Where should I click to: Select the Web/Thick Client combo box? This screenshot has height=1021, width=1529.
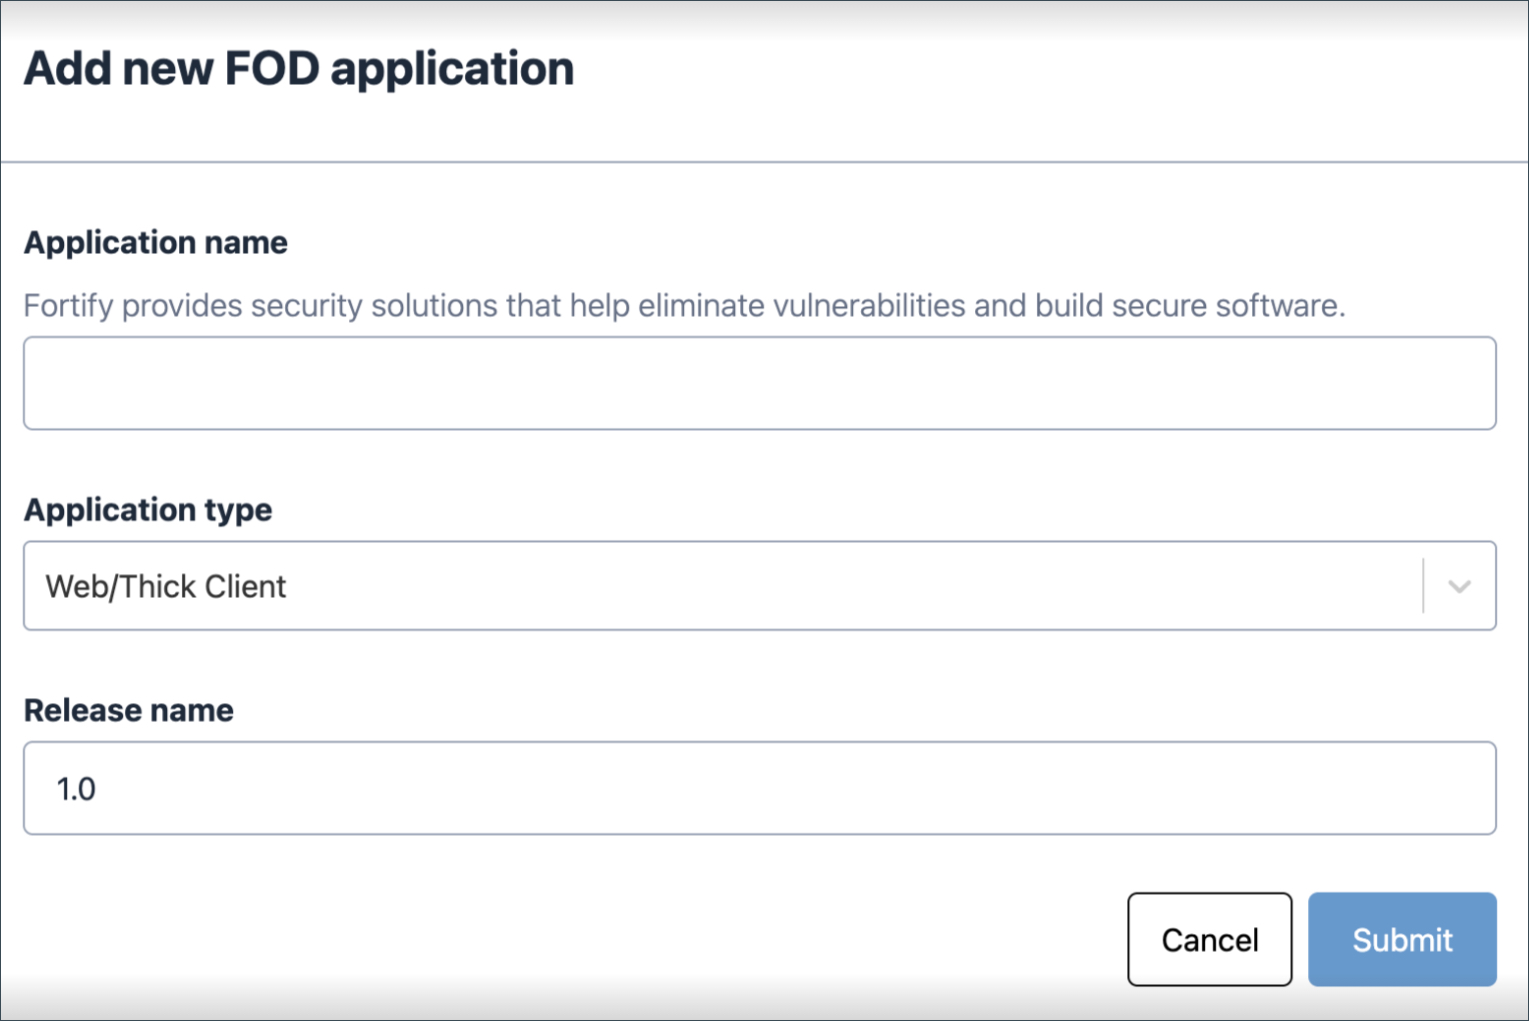(759, 586)
